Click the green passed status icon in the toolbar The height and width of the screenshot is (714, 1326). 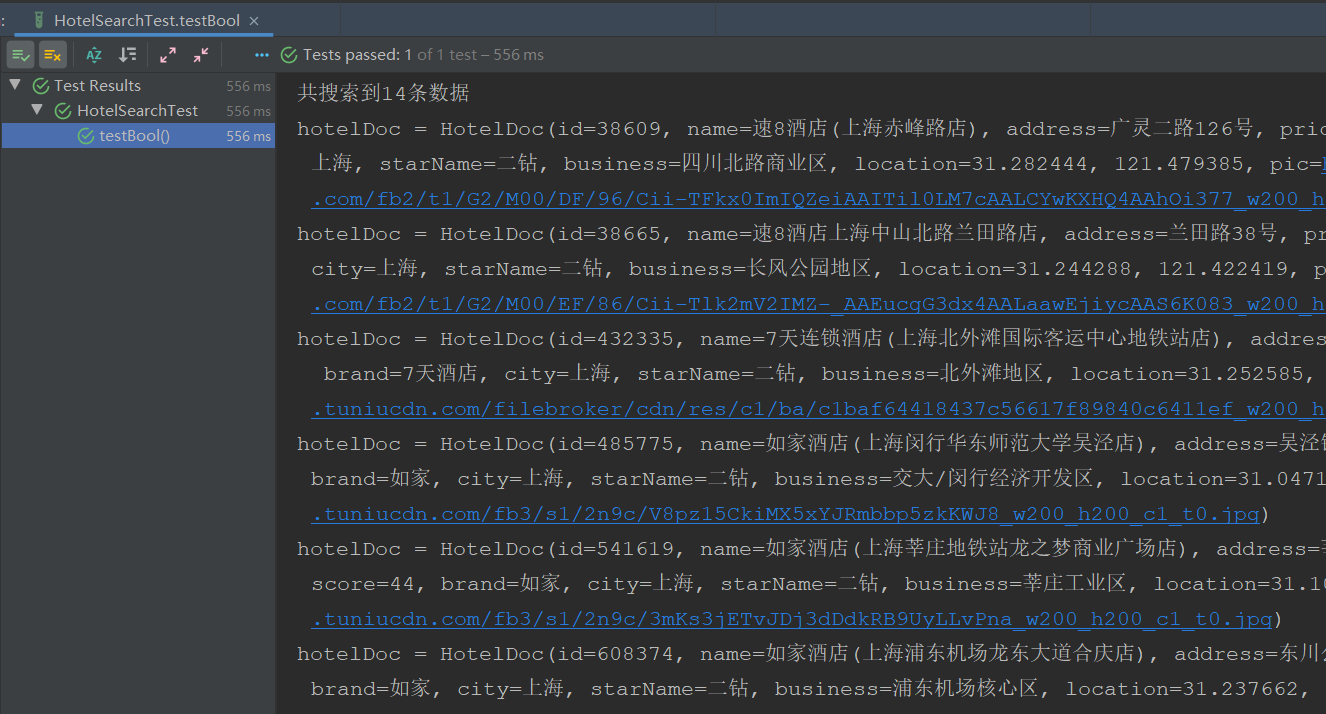click(289, 55)
